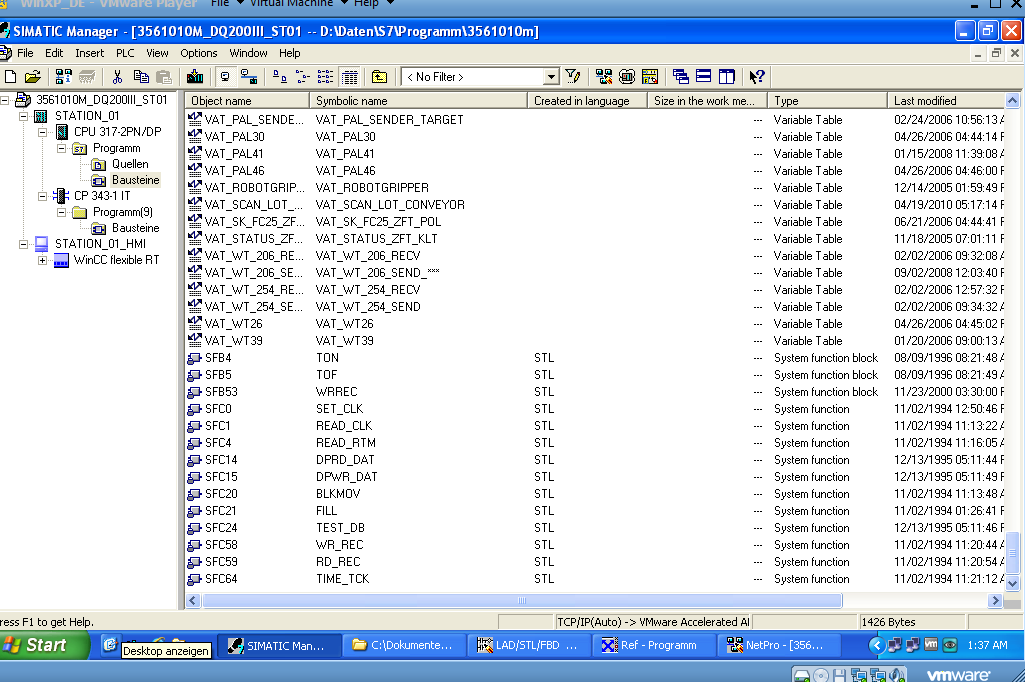Select Quellen in the project tree

coord(129,164)
